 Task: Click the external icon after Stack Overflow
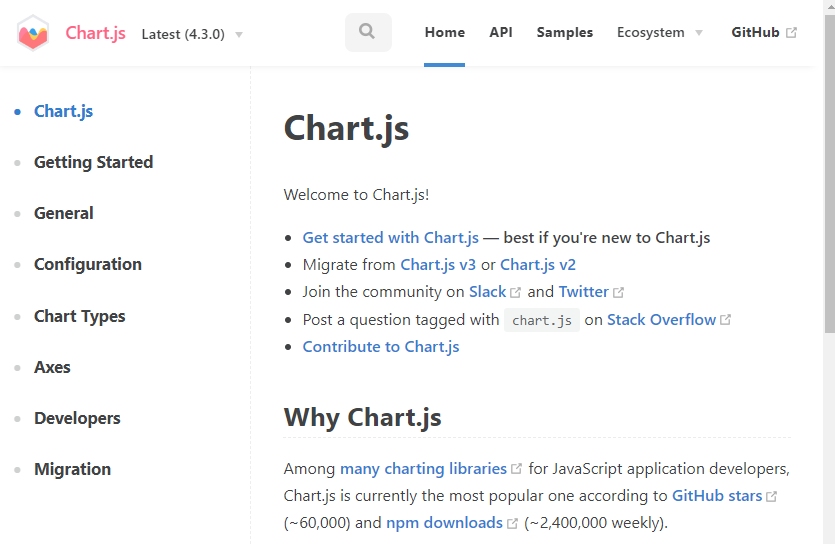point(725,320)
